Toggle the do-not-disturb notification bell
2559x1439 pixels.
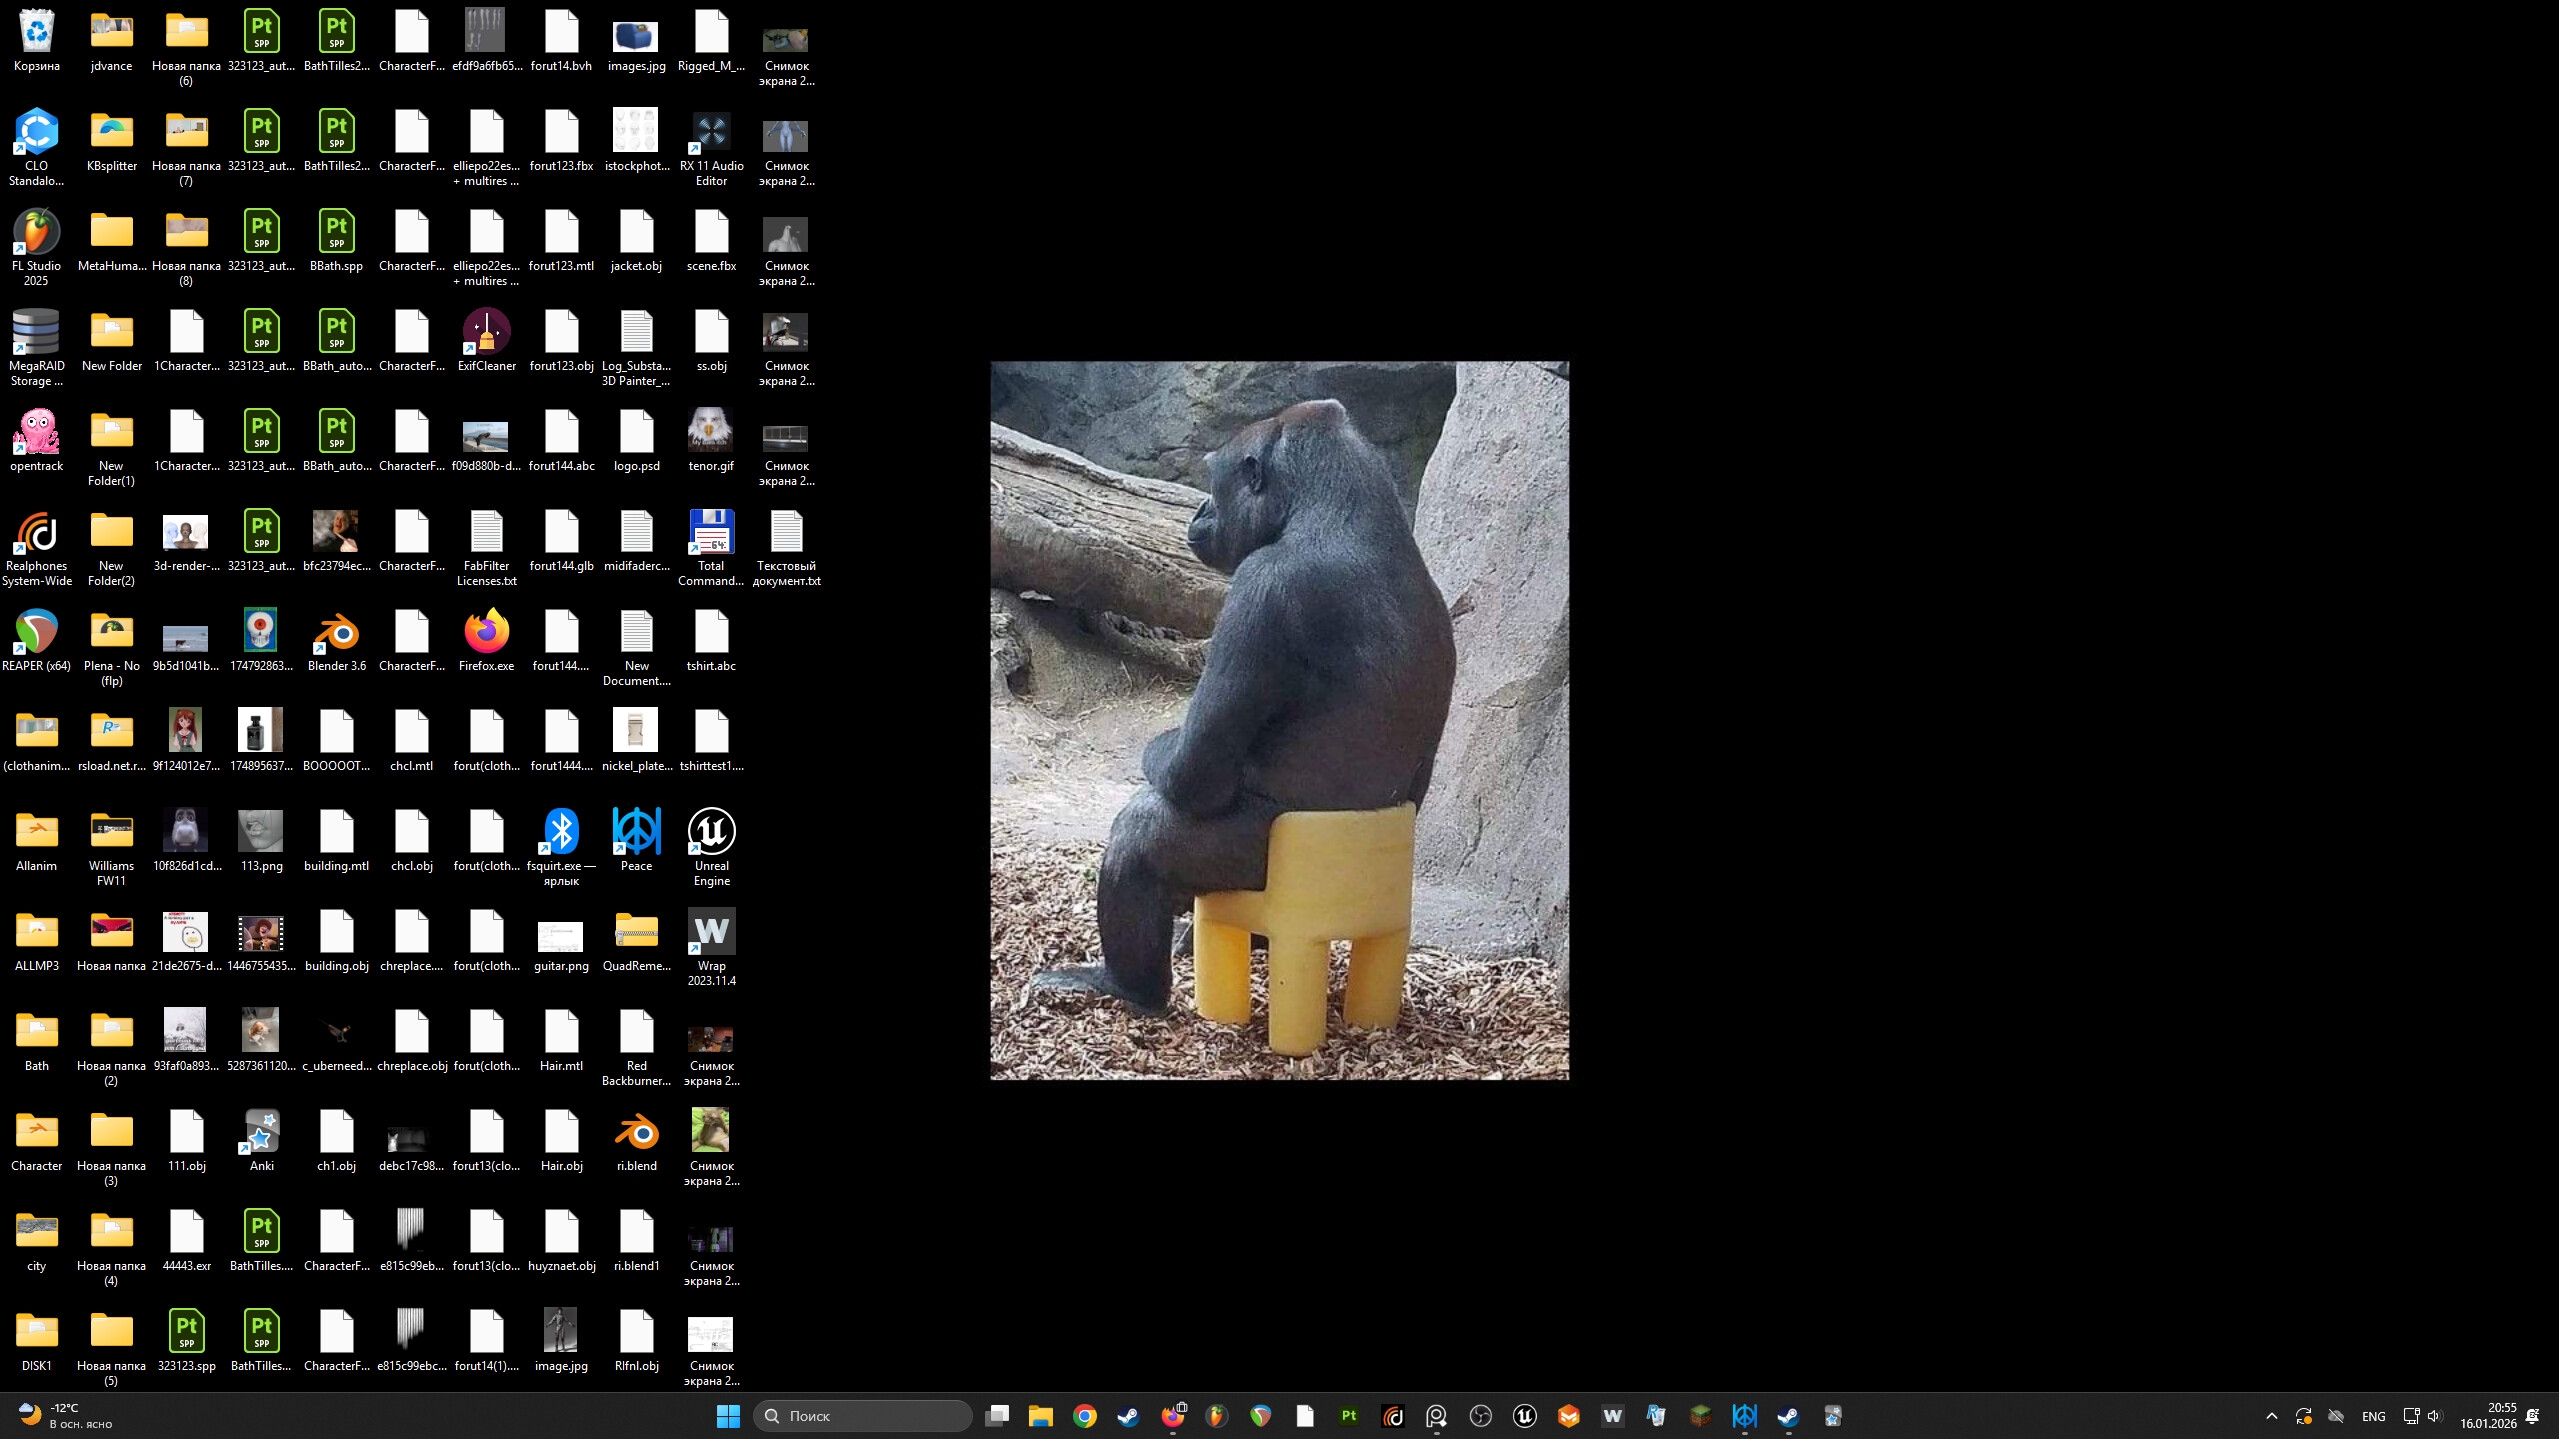click(2533, 1416)
